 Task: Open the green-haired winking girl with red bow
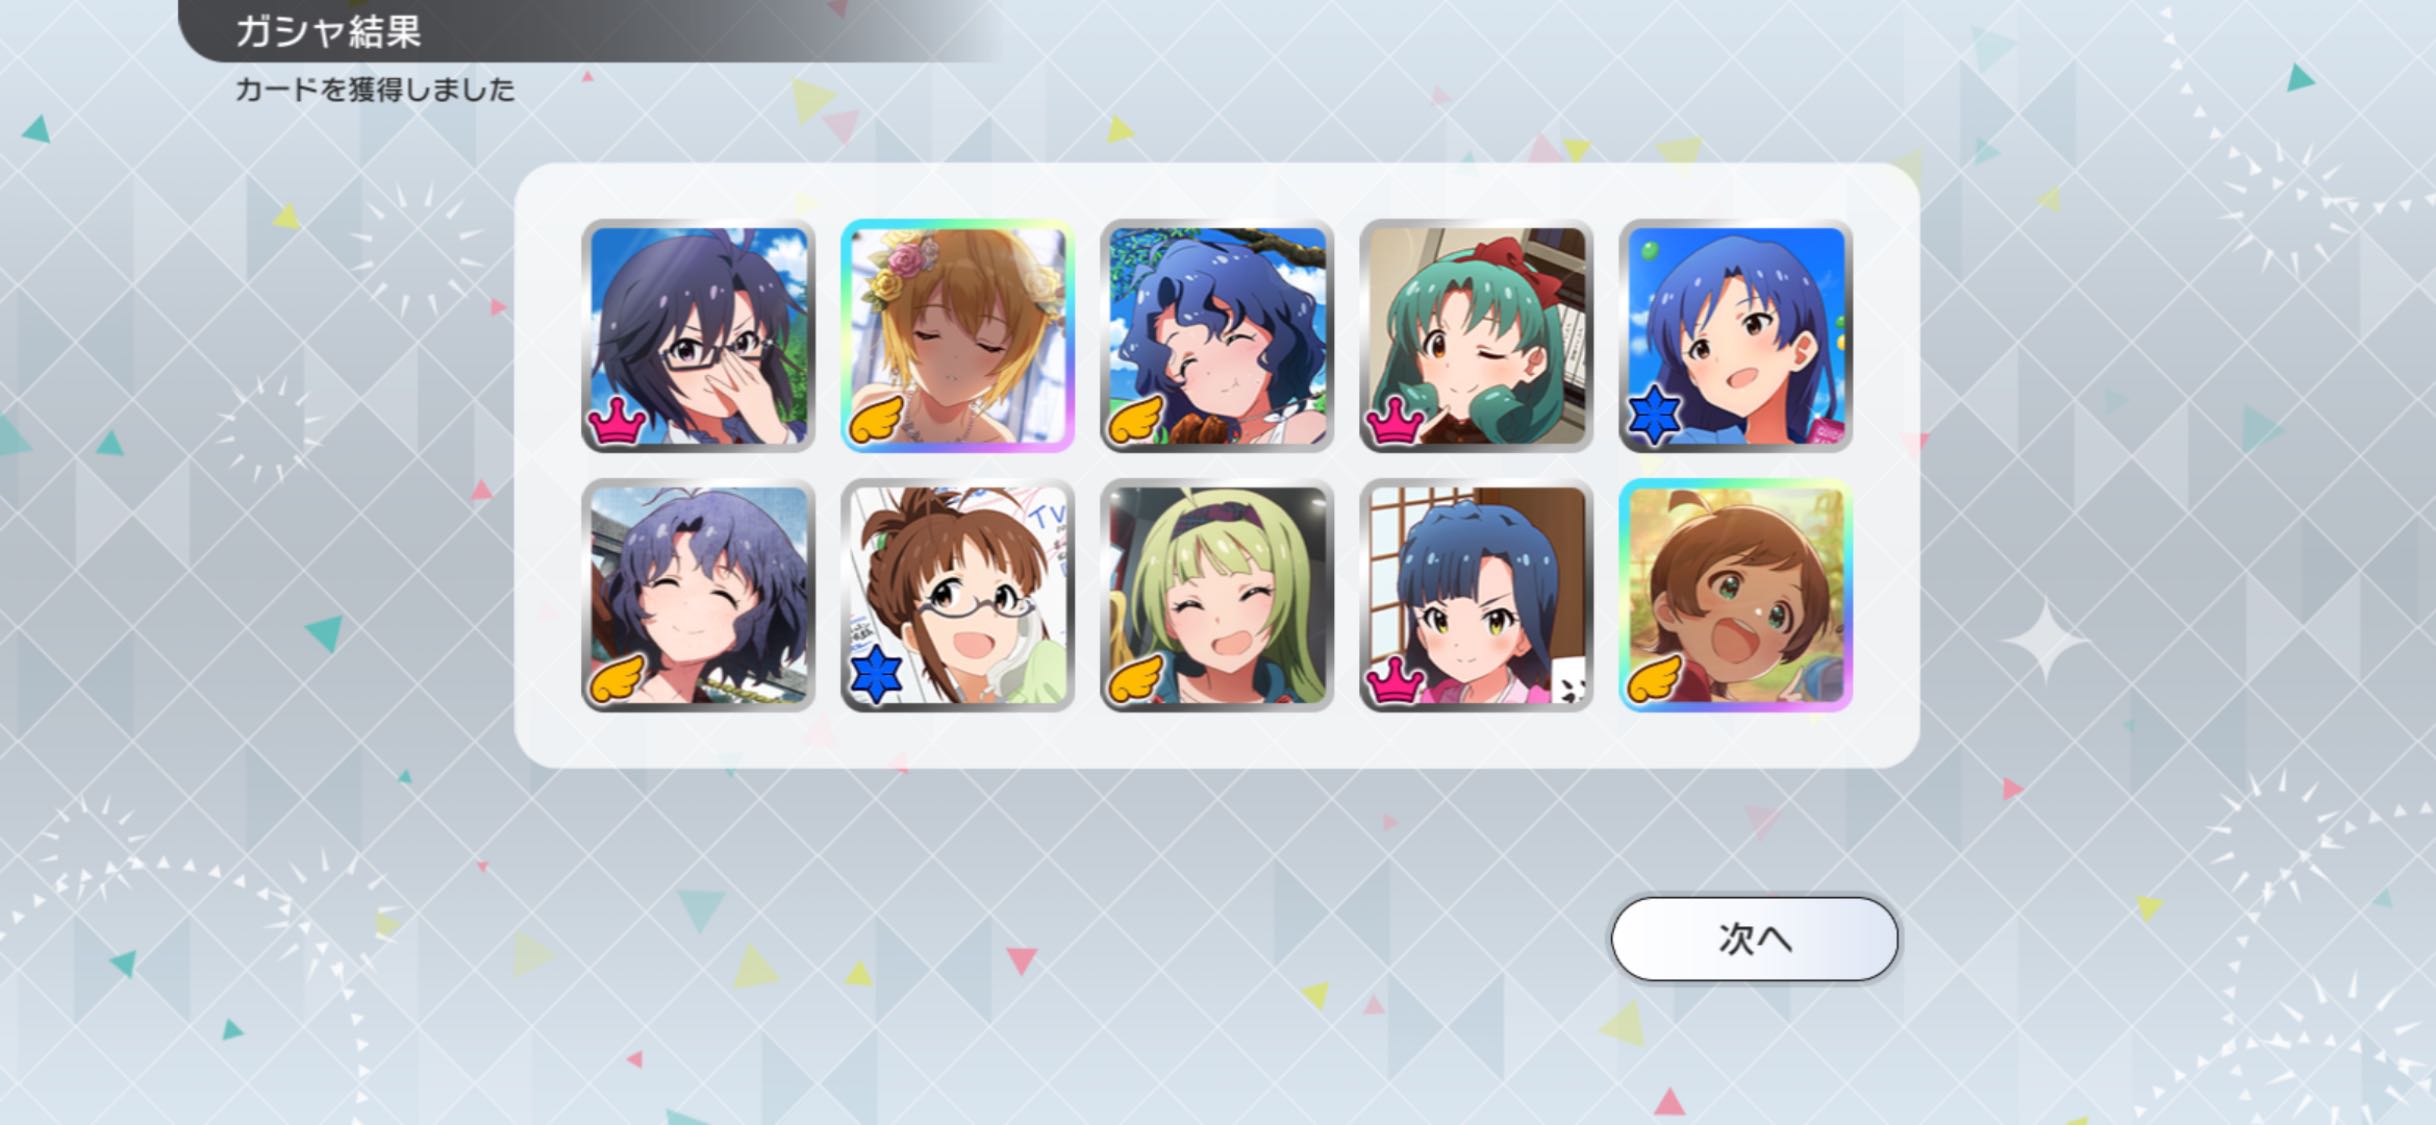pos(1476,336)
